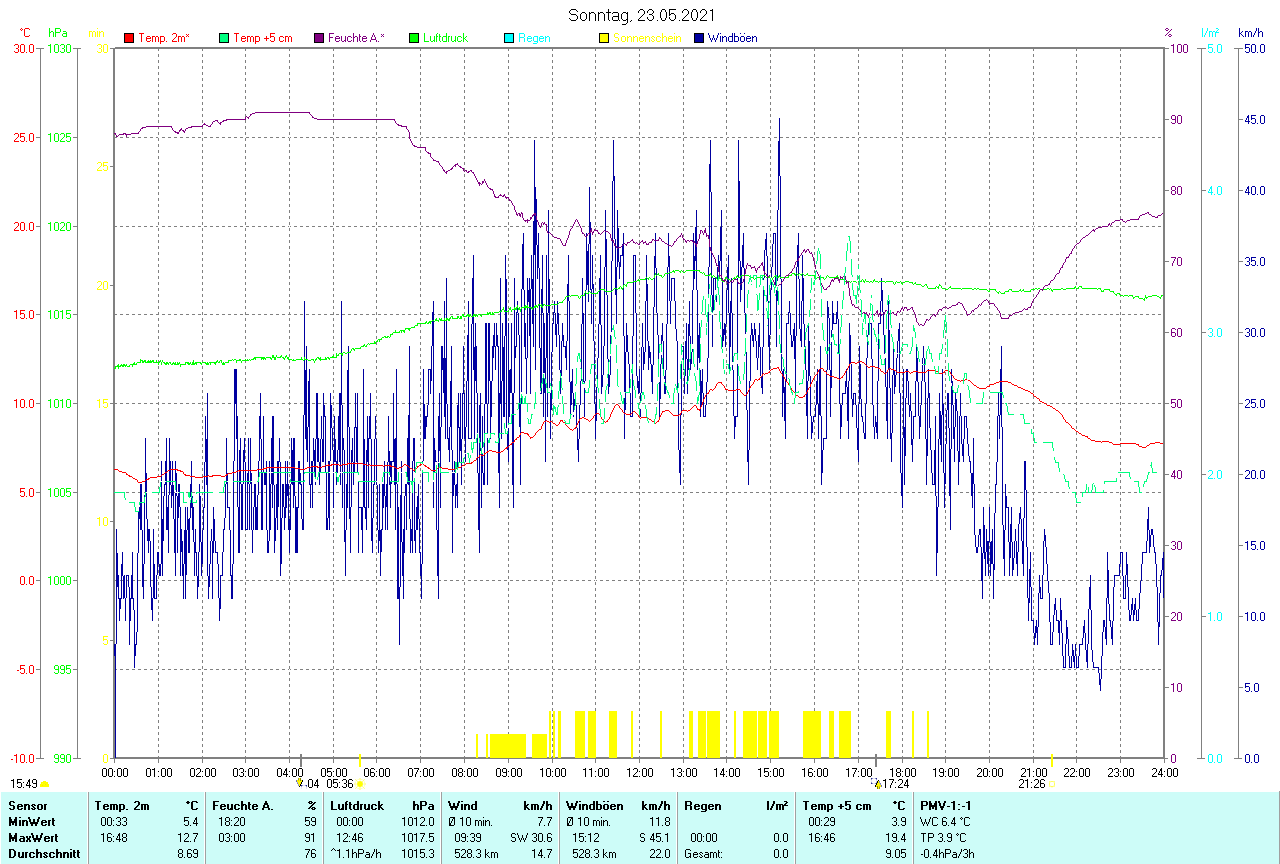Image resolution: width=1280 pixels, height=864 pixels.
Task: Click the 1030 value on the hPa axis
Action: [x=60, y=48]
